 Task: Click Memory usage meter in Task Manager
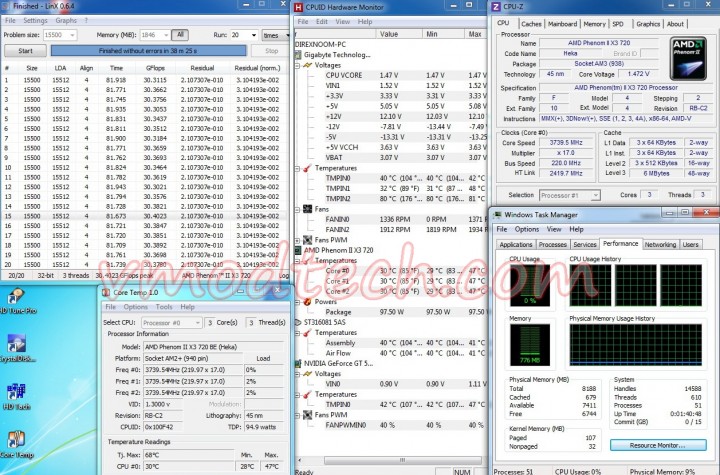[x=529, y=345]
